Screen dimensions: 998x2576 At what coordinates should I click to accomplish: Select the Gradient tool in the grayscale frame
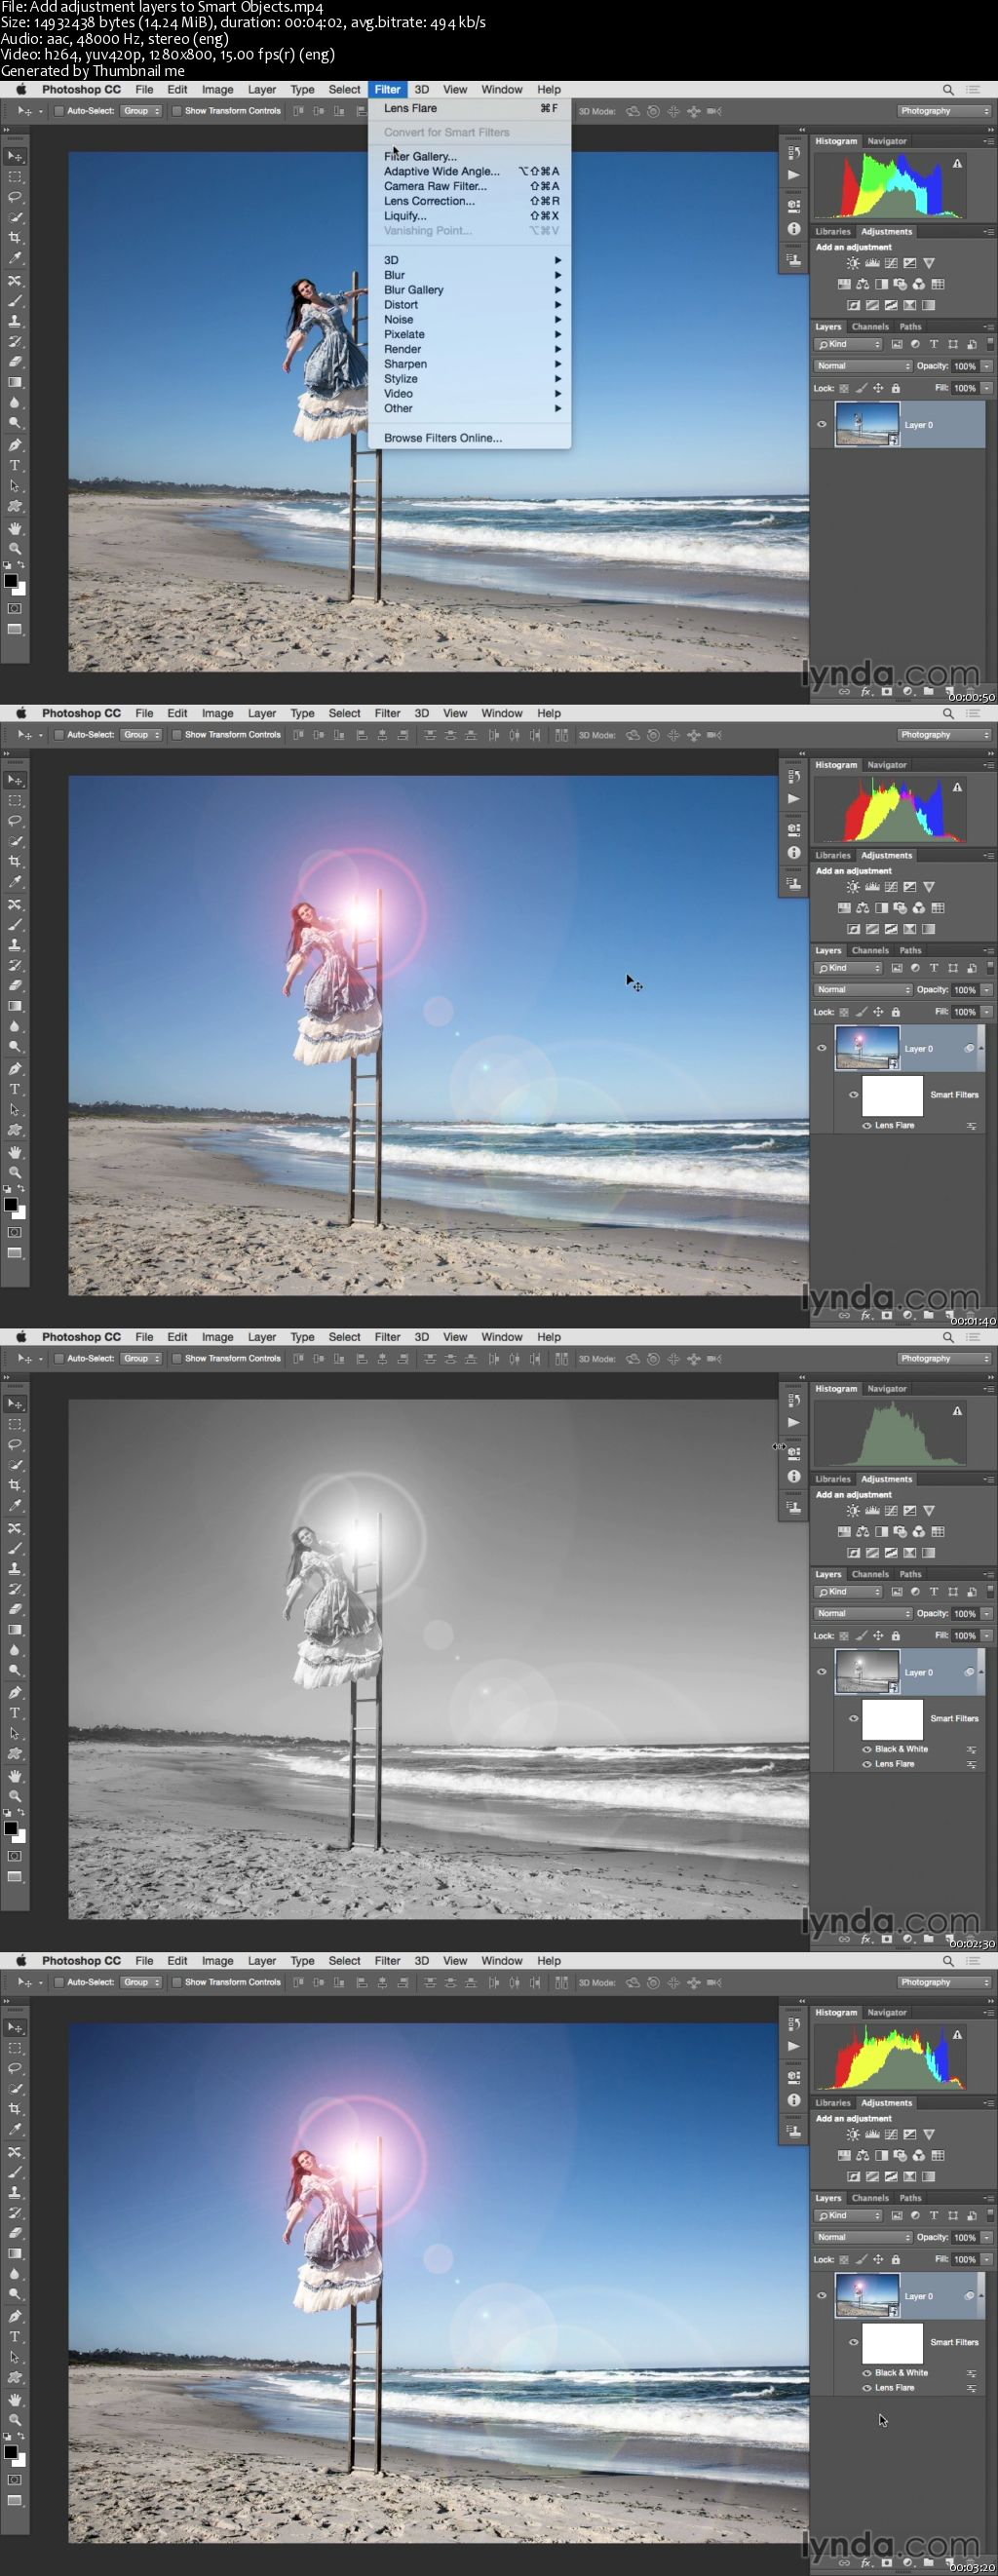[x=15, y=1629]
